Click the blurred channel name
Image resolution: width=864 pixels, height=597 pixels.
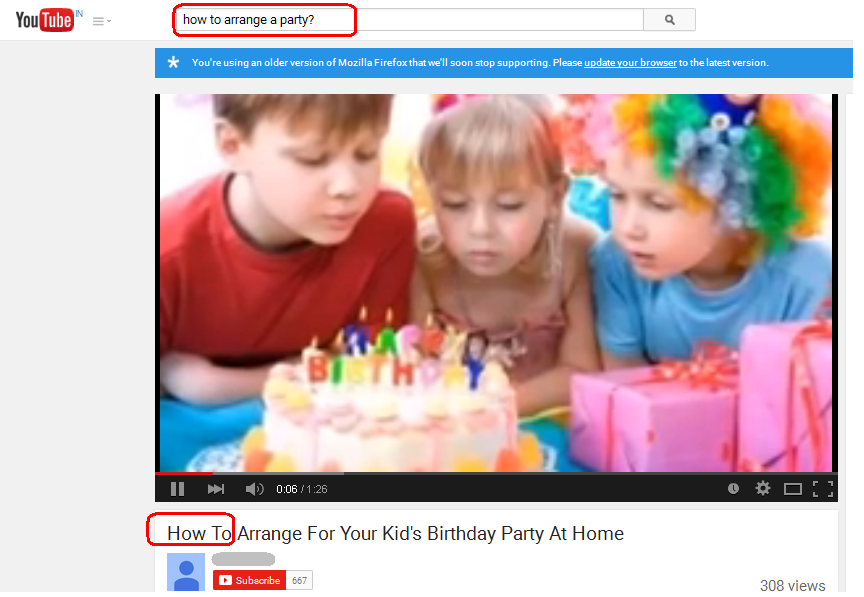point(243,559)
